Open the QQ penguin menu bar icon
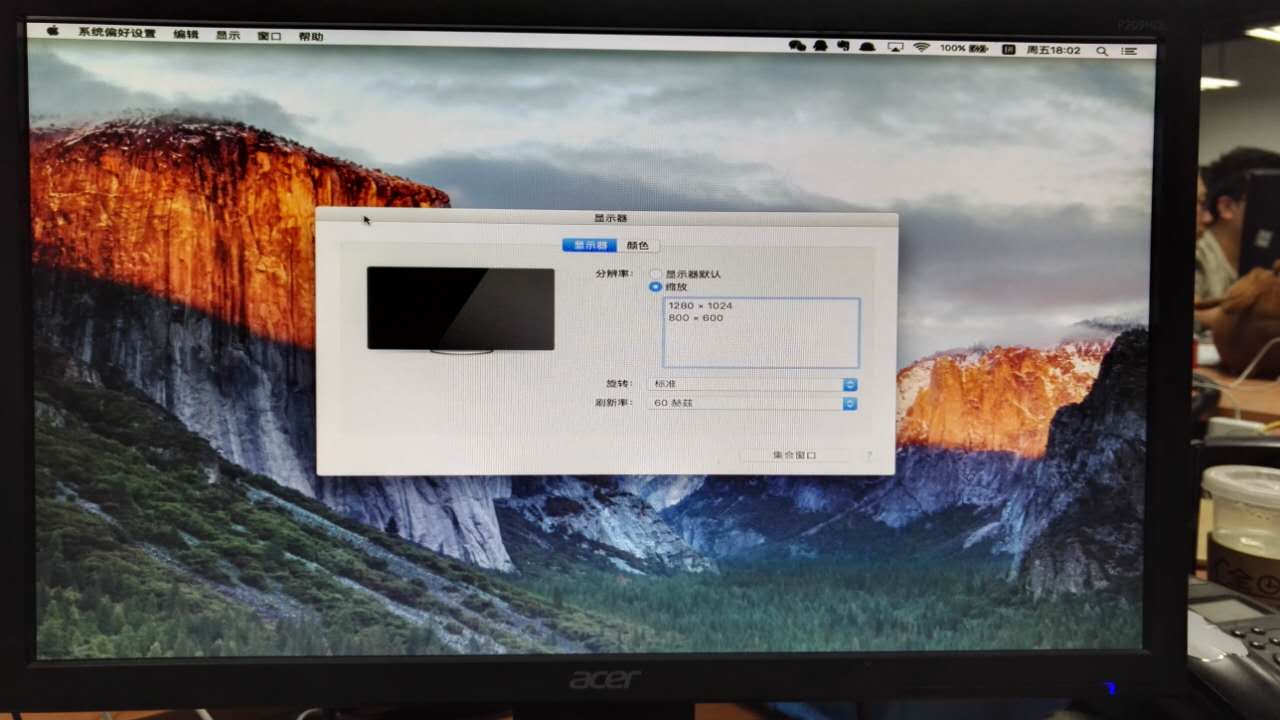This screenshot has height=720, width=1280. point(821,47)
